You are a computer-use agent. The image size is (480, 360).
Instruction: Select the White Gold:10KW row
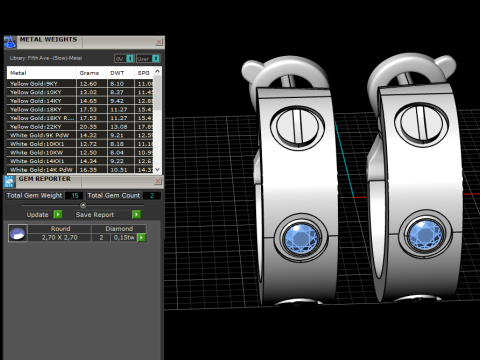point(80,152)
